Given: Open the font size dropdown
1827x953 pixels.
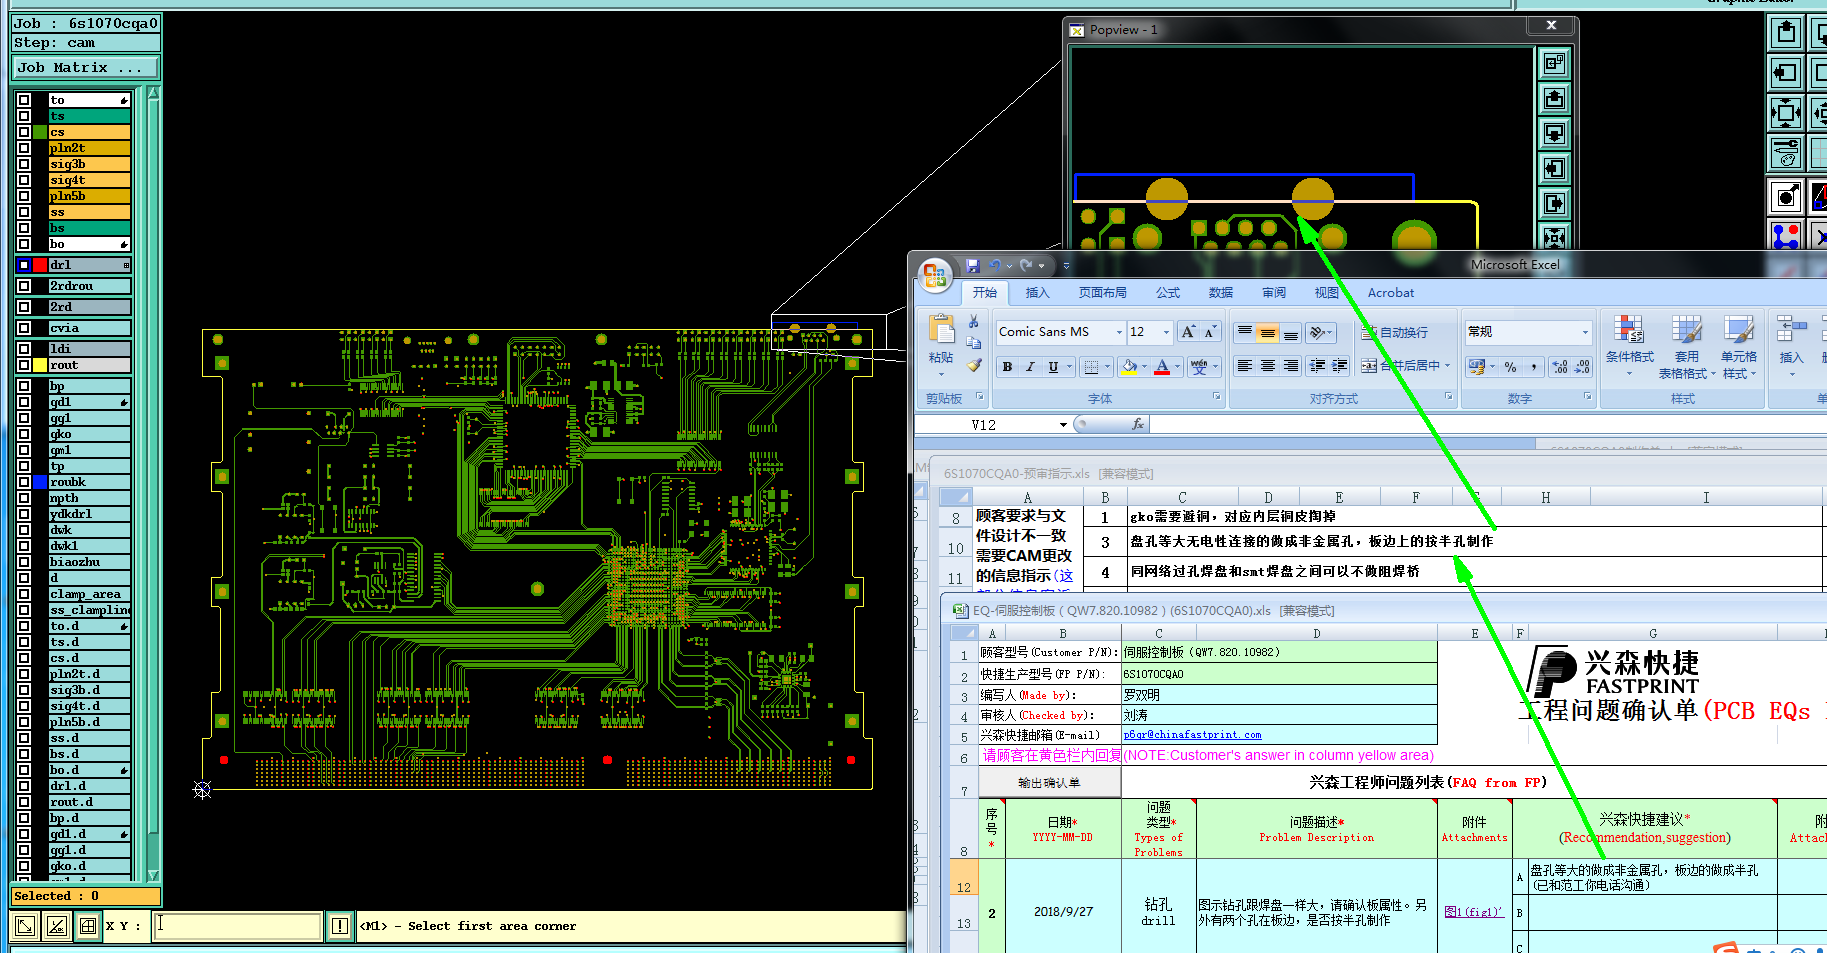Looking at the screenshot, I should [x=1166, y=332].
